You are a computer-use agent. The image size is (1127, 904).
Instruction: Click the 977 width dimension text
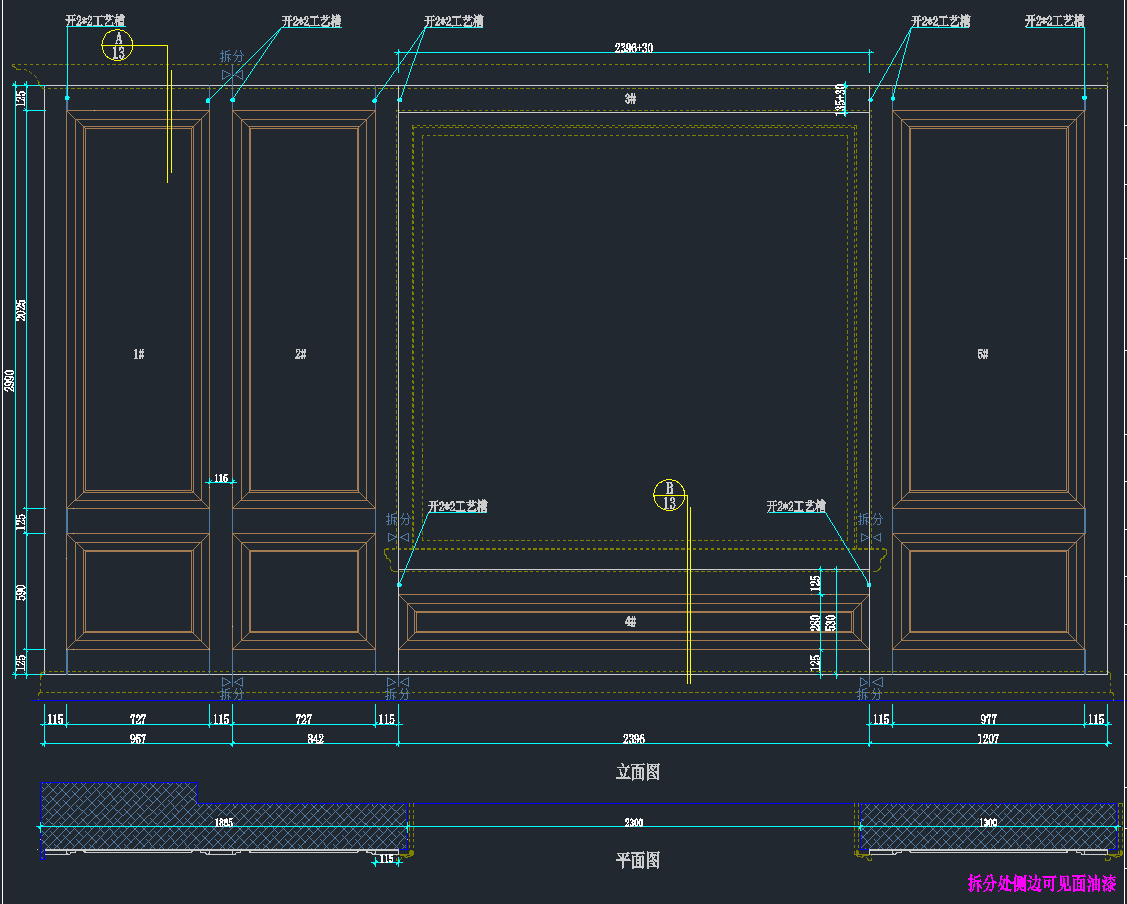point(987,719)
